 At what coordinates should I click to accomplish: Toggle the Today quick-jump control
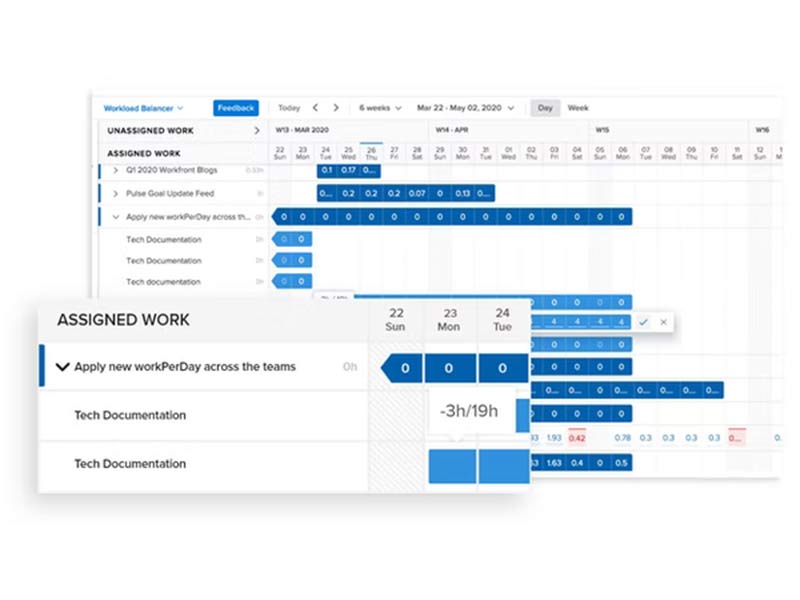288,107
